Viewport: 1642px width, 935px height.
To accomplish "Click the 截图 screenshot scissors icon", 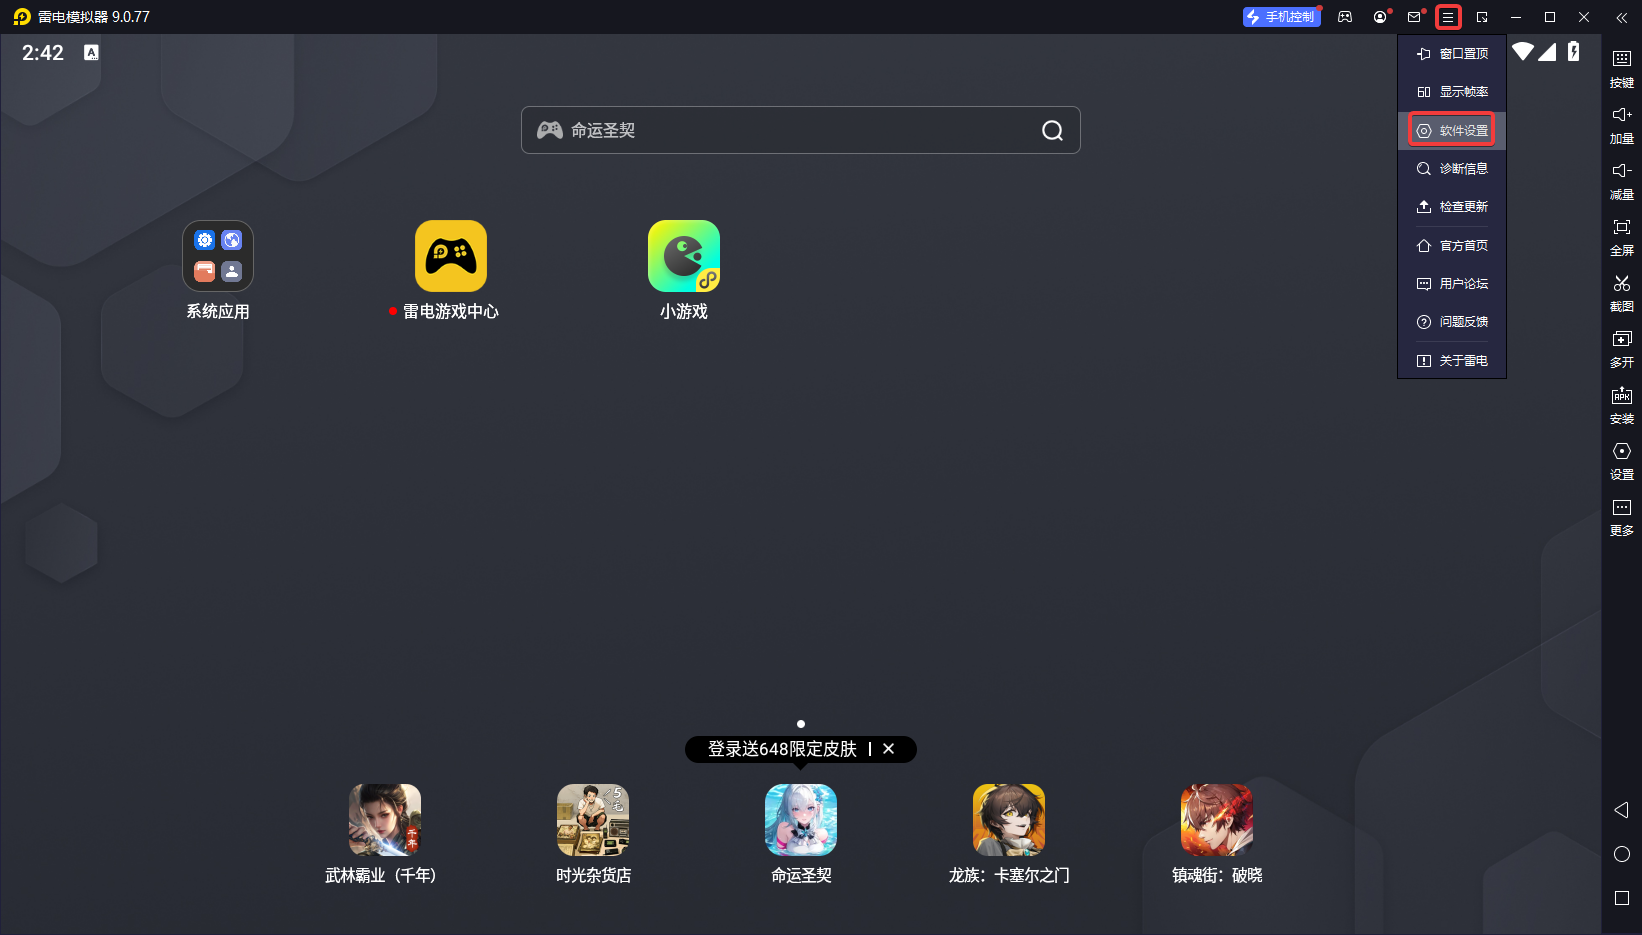I will coord(1621,284).
